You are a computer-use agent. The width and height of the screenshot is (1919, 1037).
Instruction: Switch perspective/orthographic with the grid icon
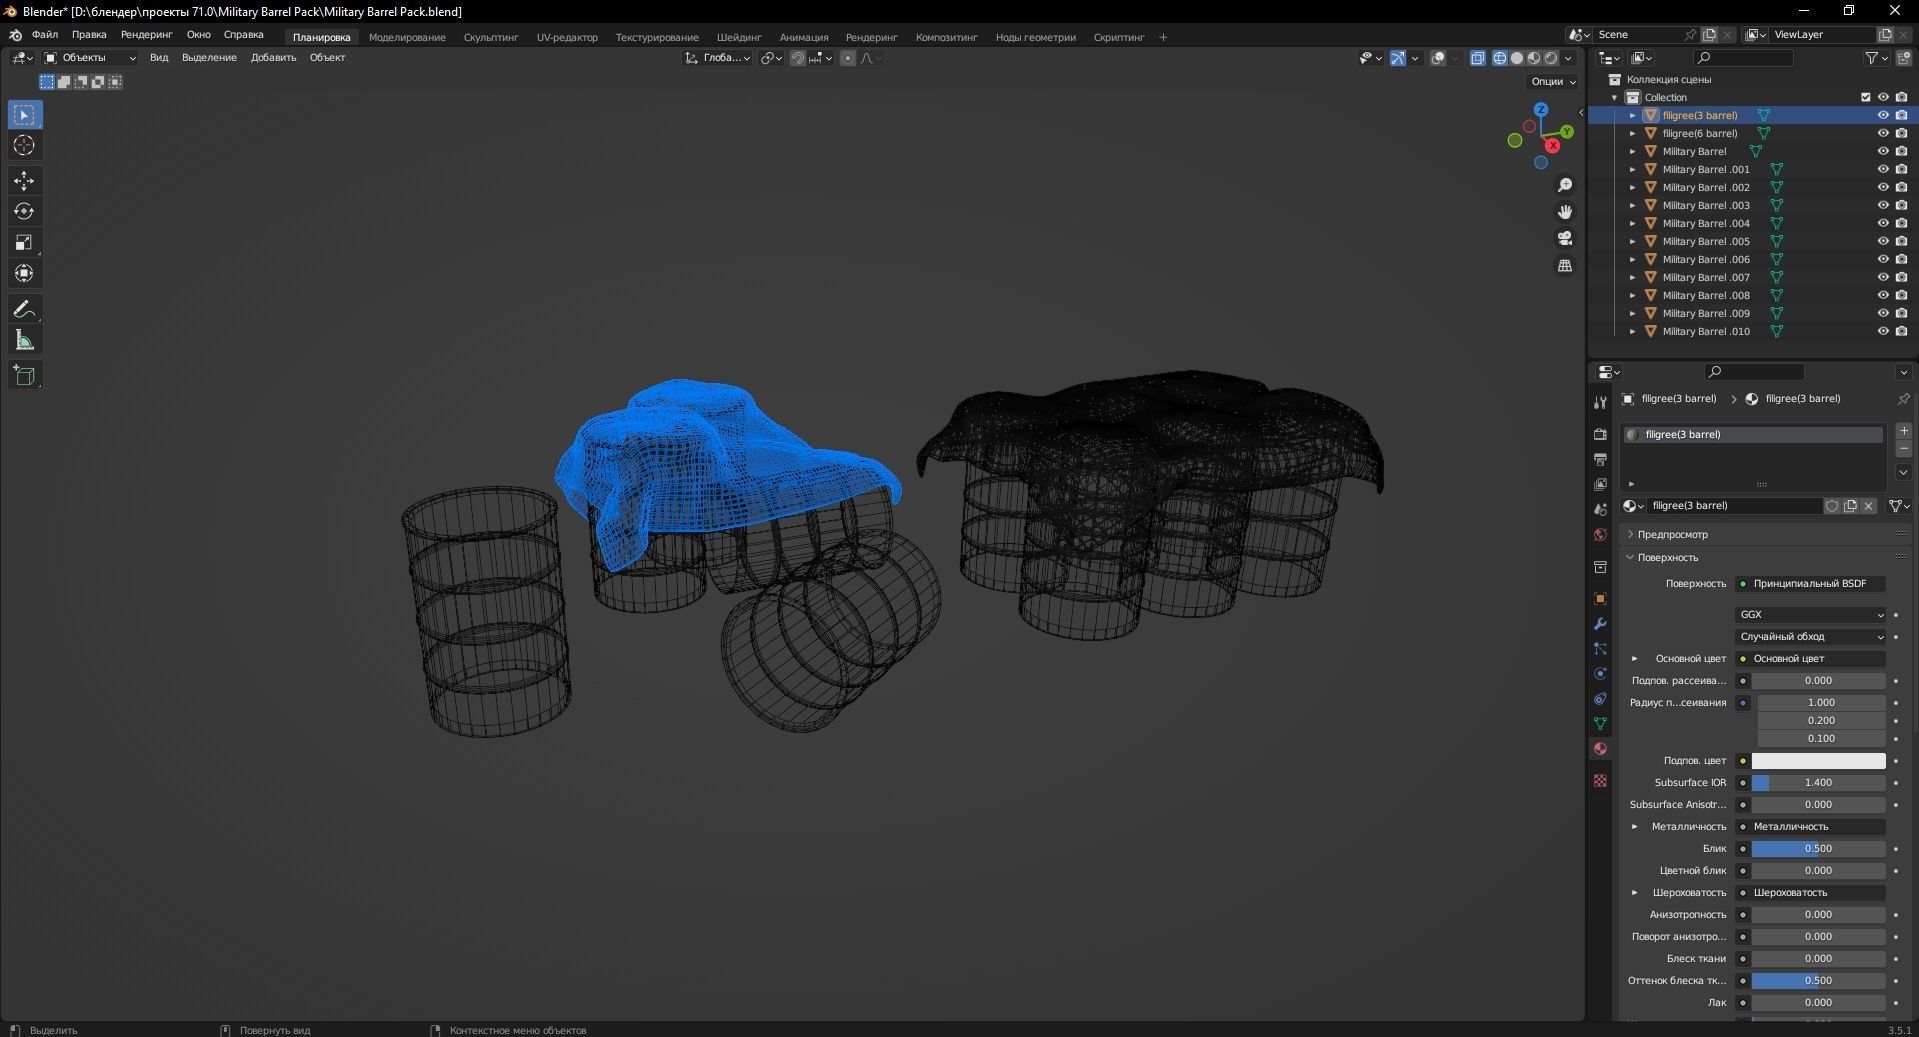(x=1565, y=266)
